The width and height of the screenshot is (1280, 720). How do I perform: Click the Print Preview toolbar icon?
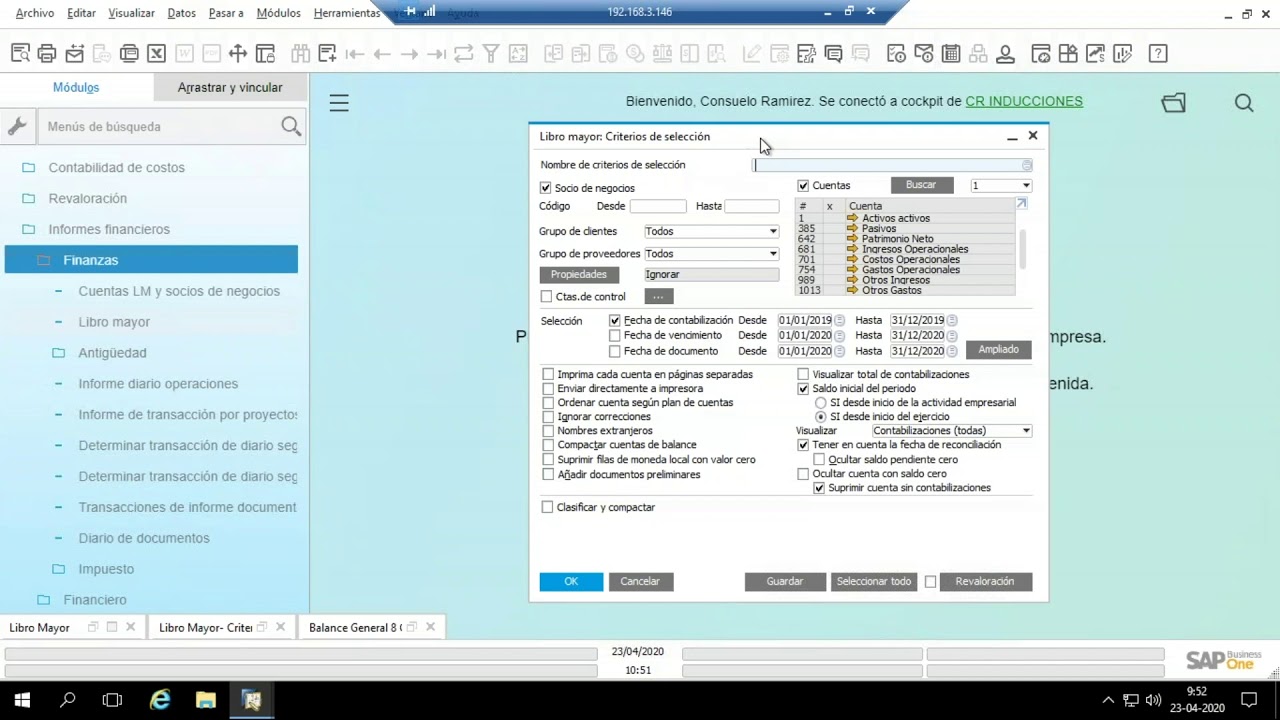pyautogui.click(x=20, y=54)
